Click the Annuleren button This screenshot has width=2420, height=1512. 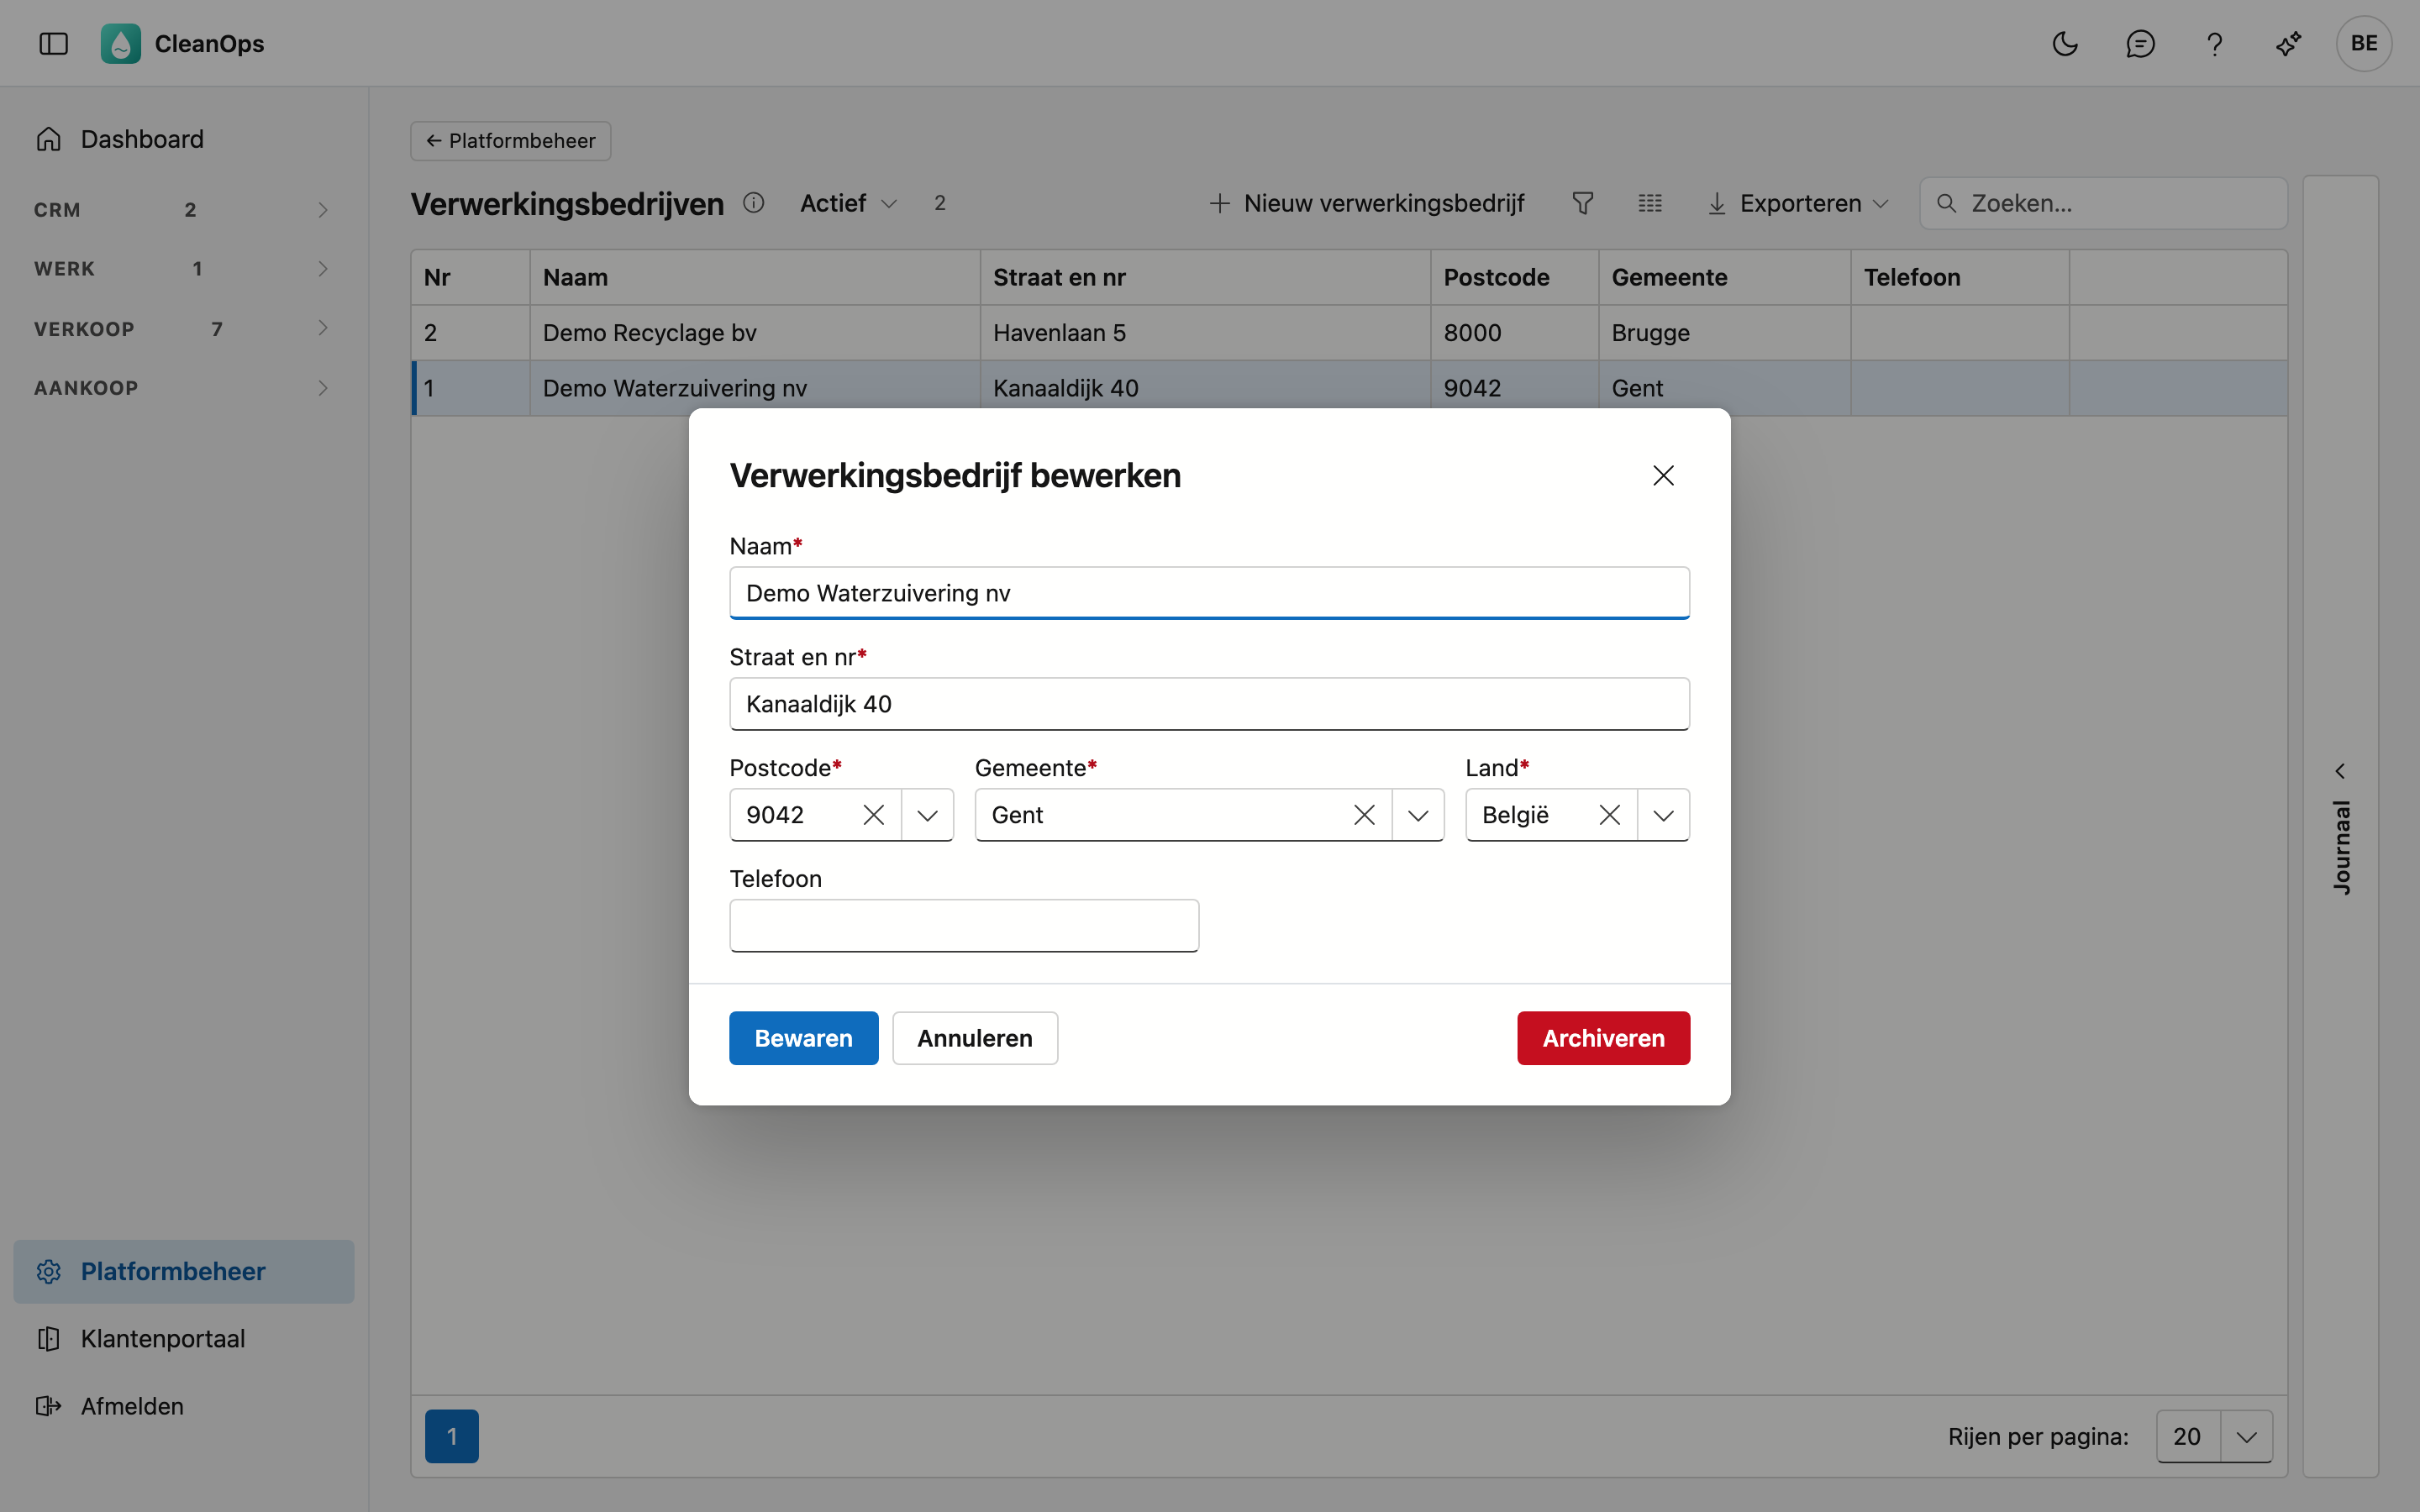click(x=975, y=1038)
